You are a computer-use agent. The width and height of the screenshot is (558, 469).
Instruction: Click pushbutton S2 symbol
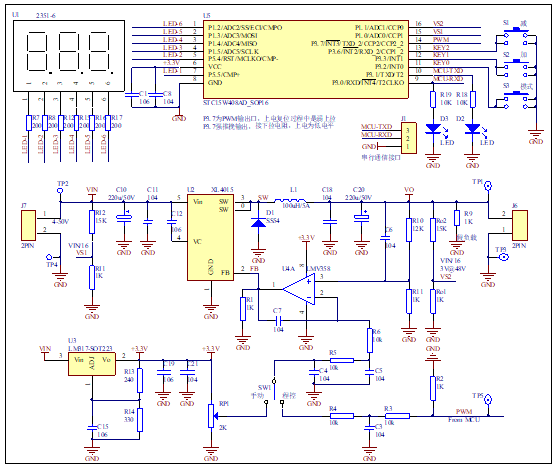click(516, 67)
